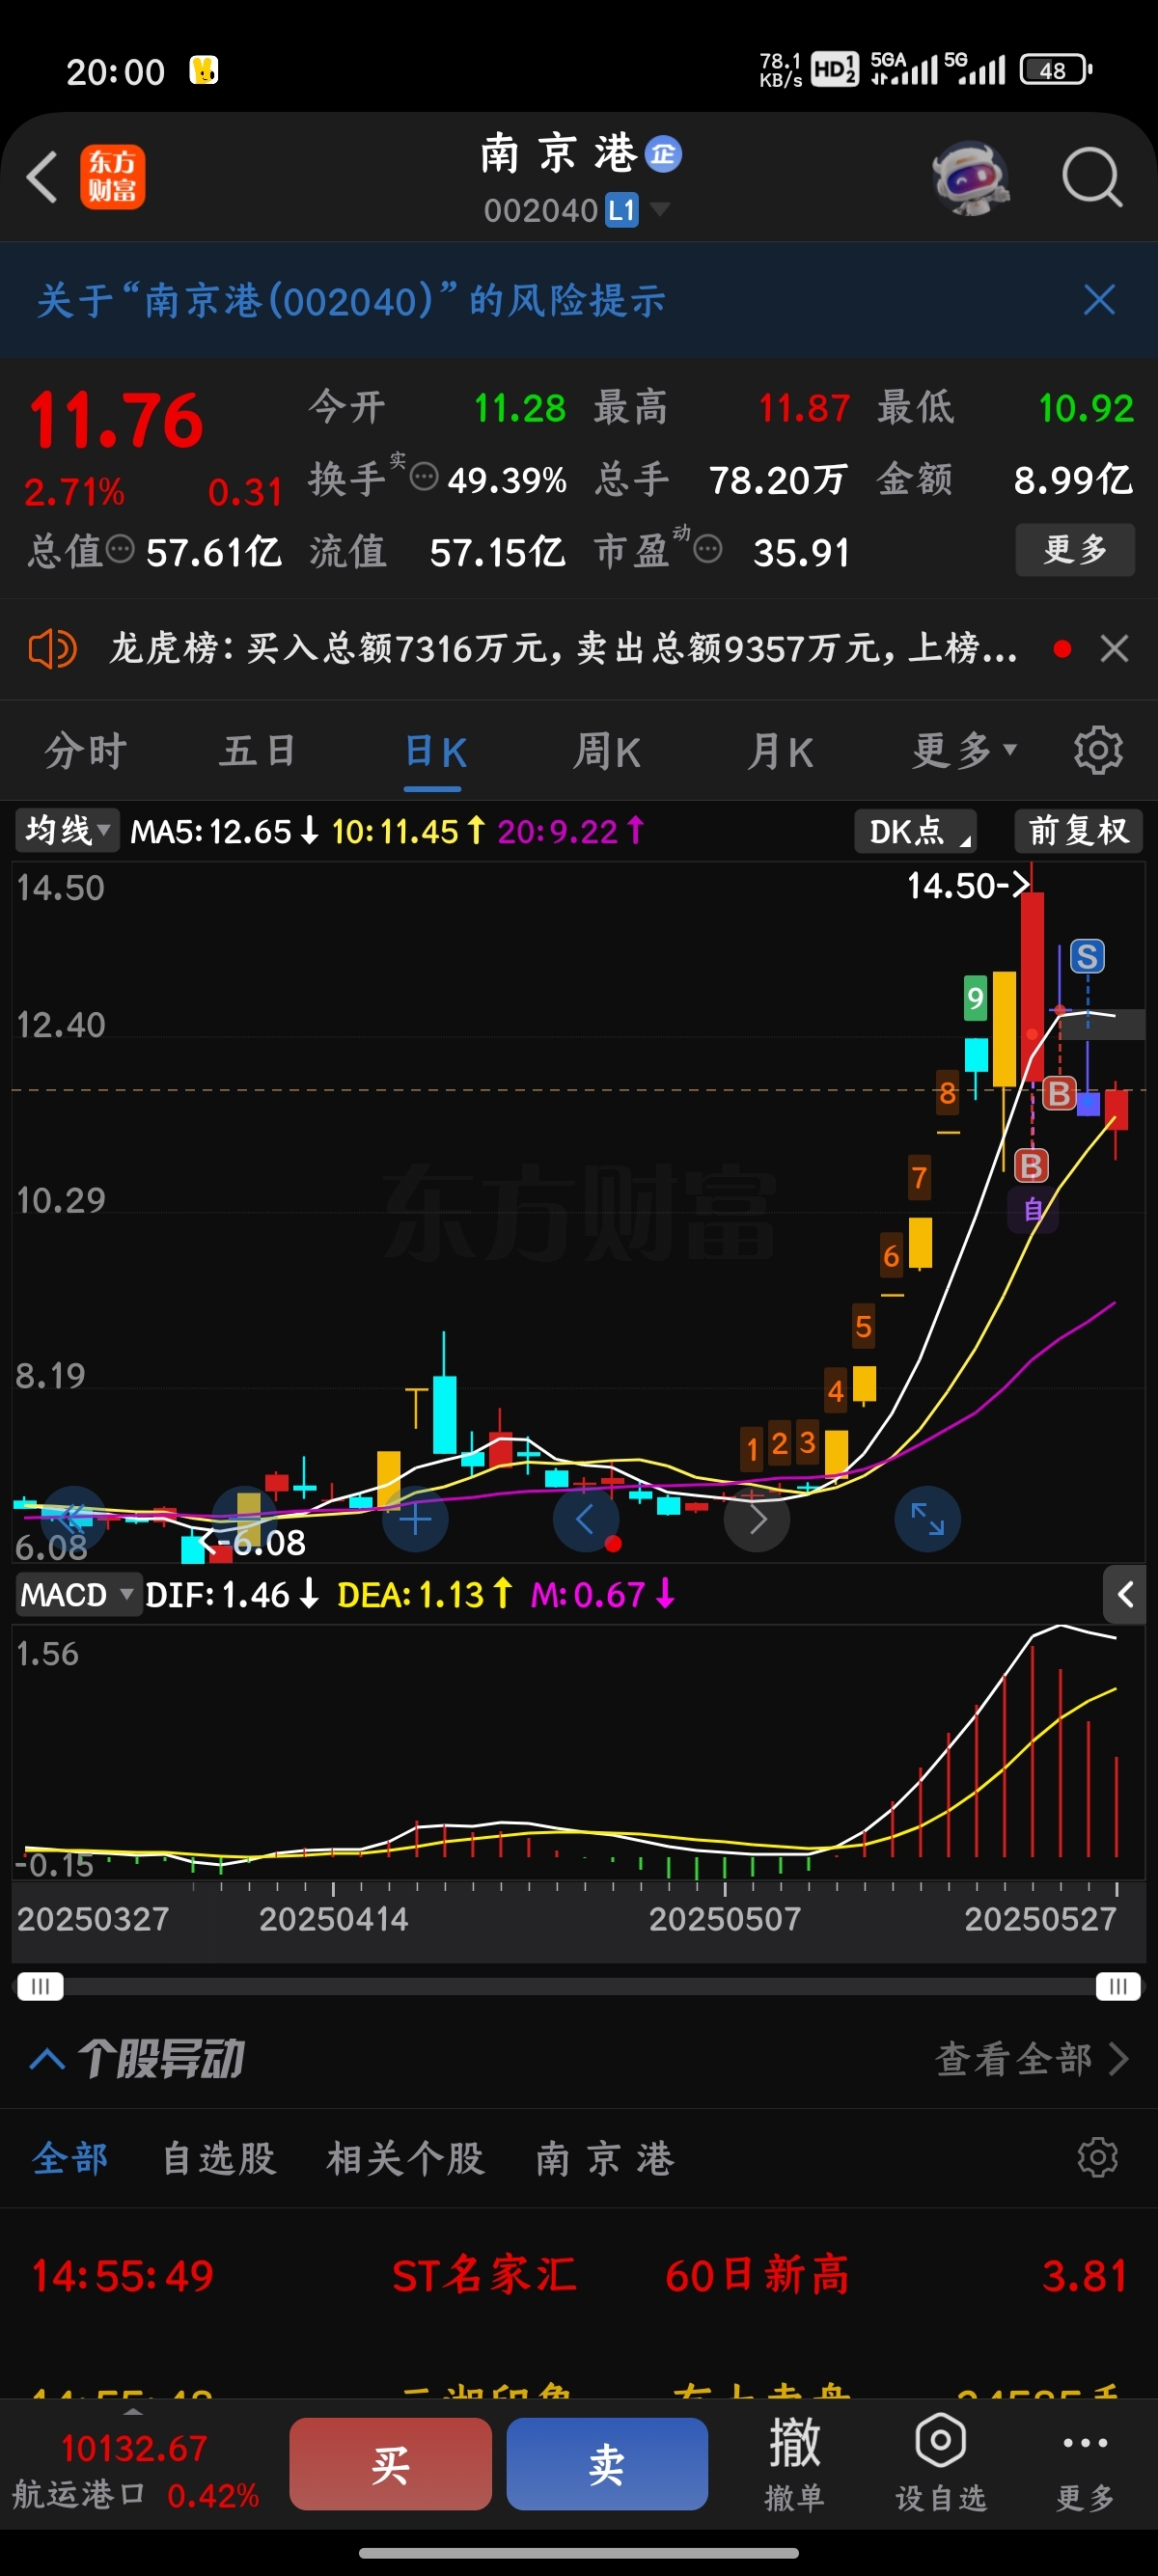Expand chart to fullscreen

point(927,1520)
